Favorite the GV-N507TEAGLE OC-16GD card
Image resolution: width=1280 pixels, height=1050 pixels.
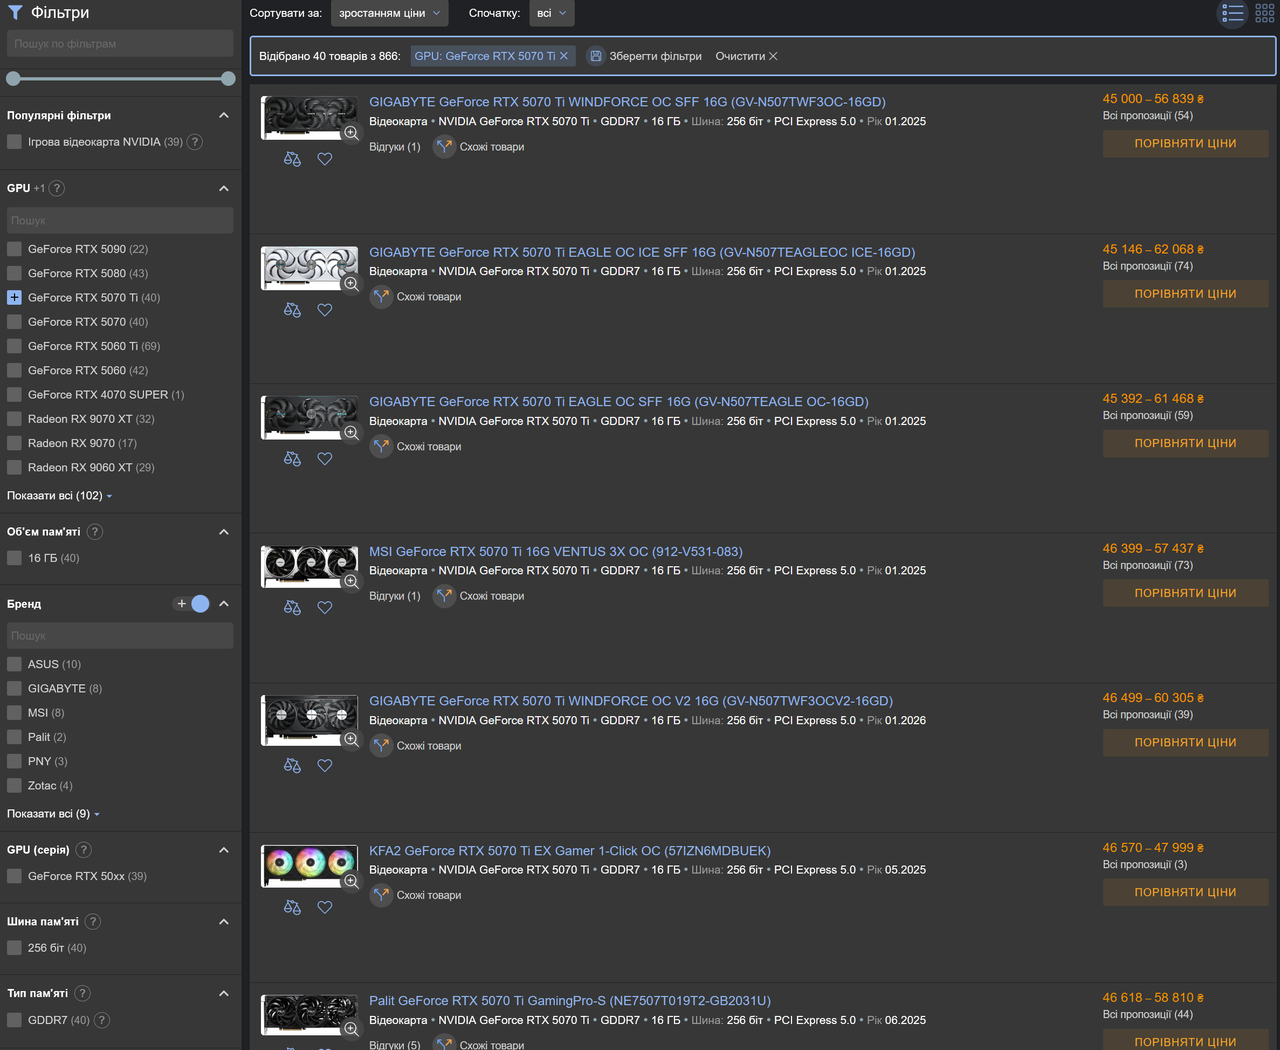tap(325, 459)
